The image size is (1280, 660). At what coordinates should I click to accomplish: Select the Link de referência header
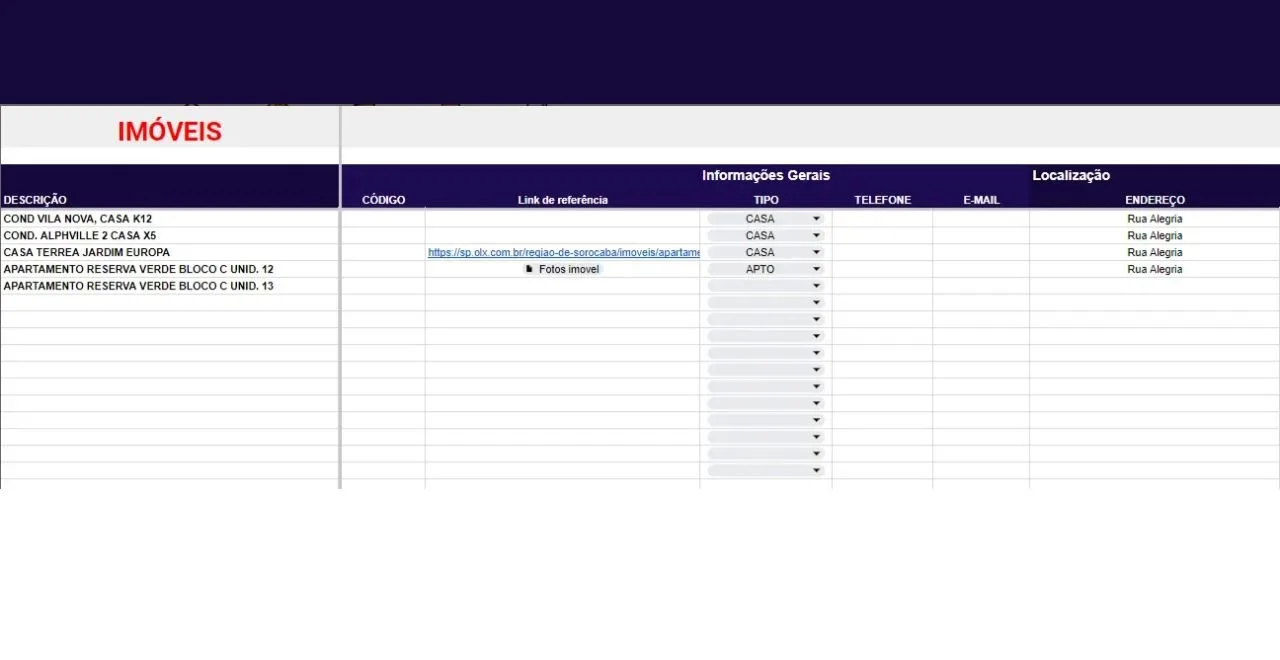[x=562, y=200]
